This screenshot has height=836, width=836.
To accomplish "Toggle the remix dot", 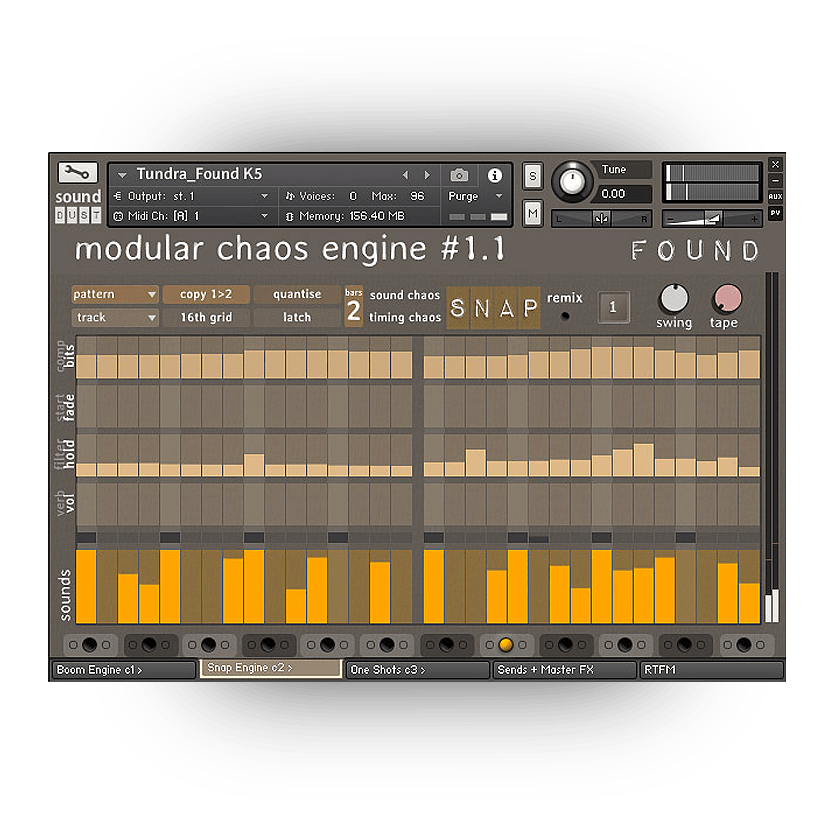I will click(x=565, y=316).
